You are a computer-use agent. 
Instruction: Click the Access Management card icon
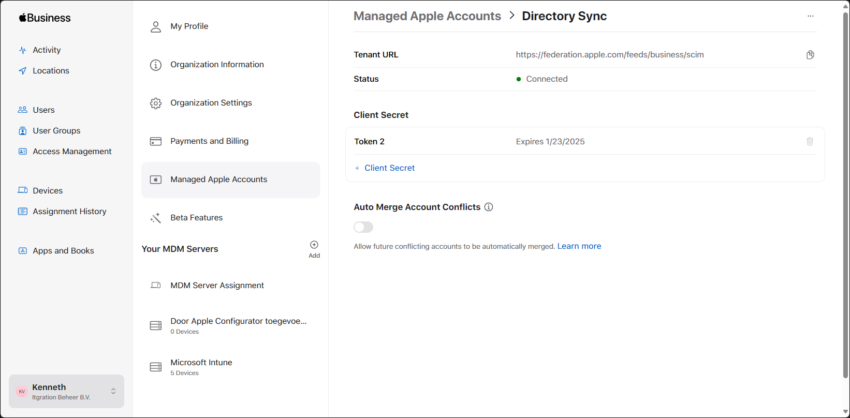pyautogui.click(x=22, y=151)
